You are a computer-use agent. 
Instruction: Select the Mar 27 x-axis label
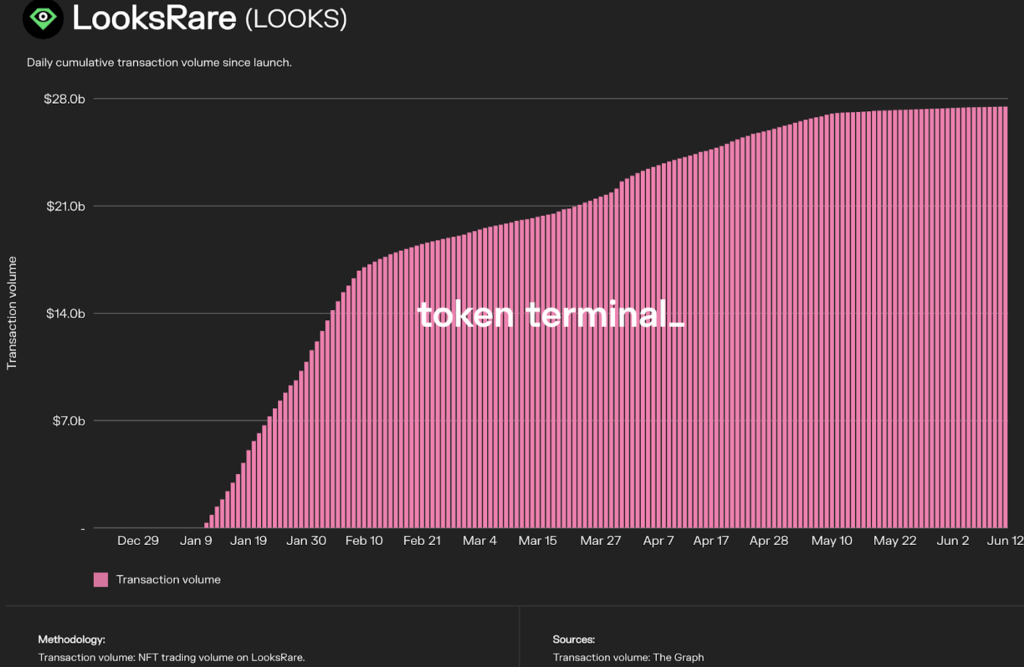point(599,541)
